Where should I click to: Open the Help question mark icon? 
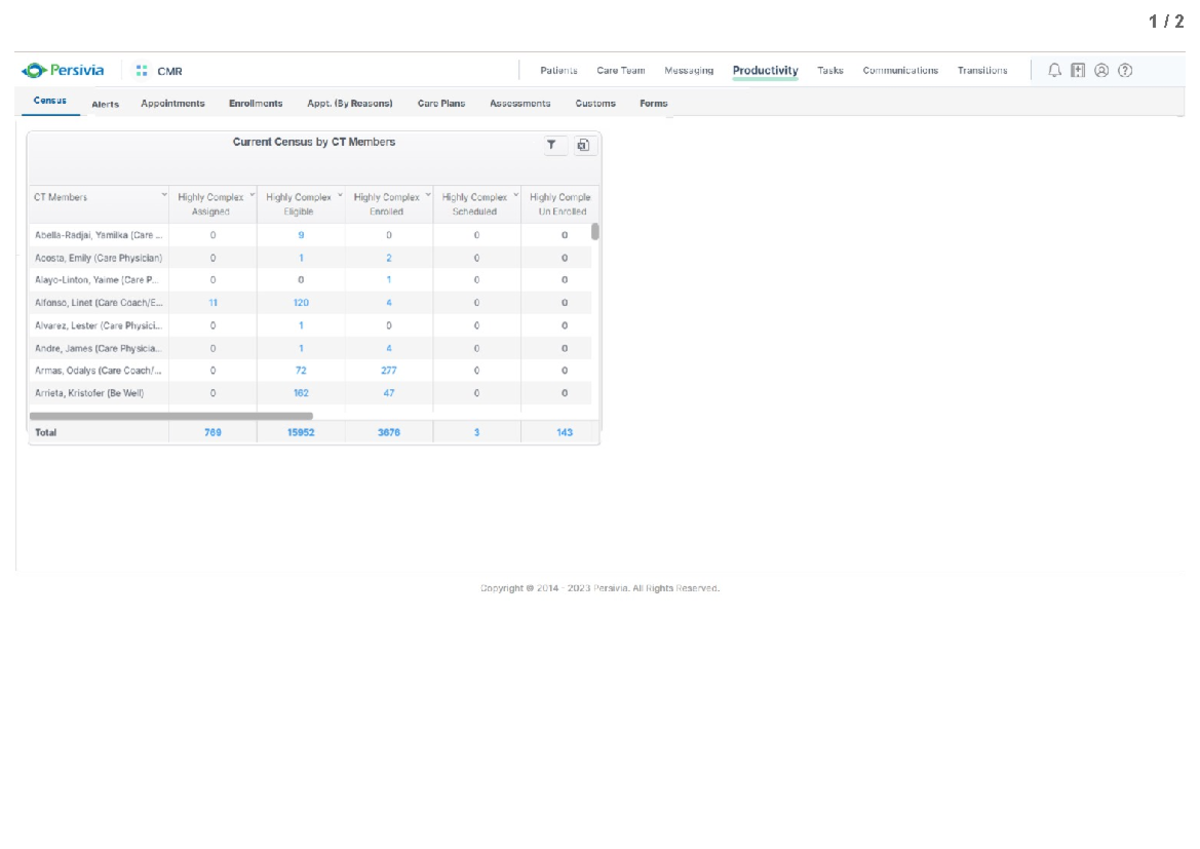[1124, 70]
